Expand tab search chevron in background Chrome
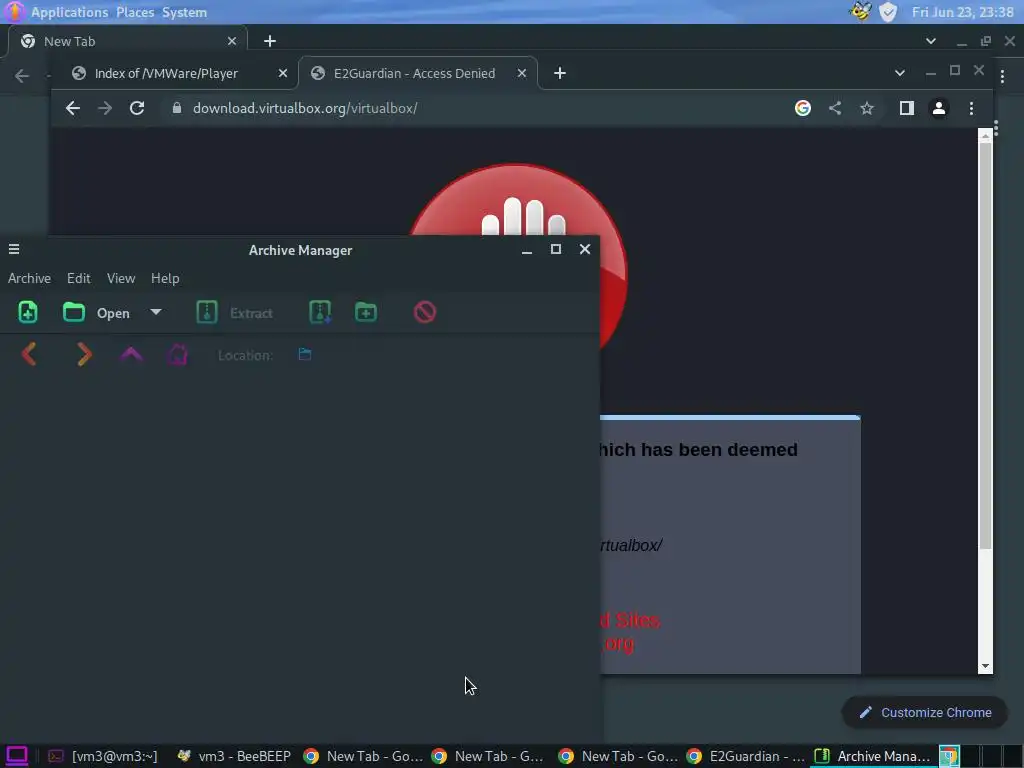This screenshot has height=768, width=1024. (x=931, y=41)
